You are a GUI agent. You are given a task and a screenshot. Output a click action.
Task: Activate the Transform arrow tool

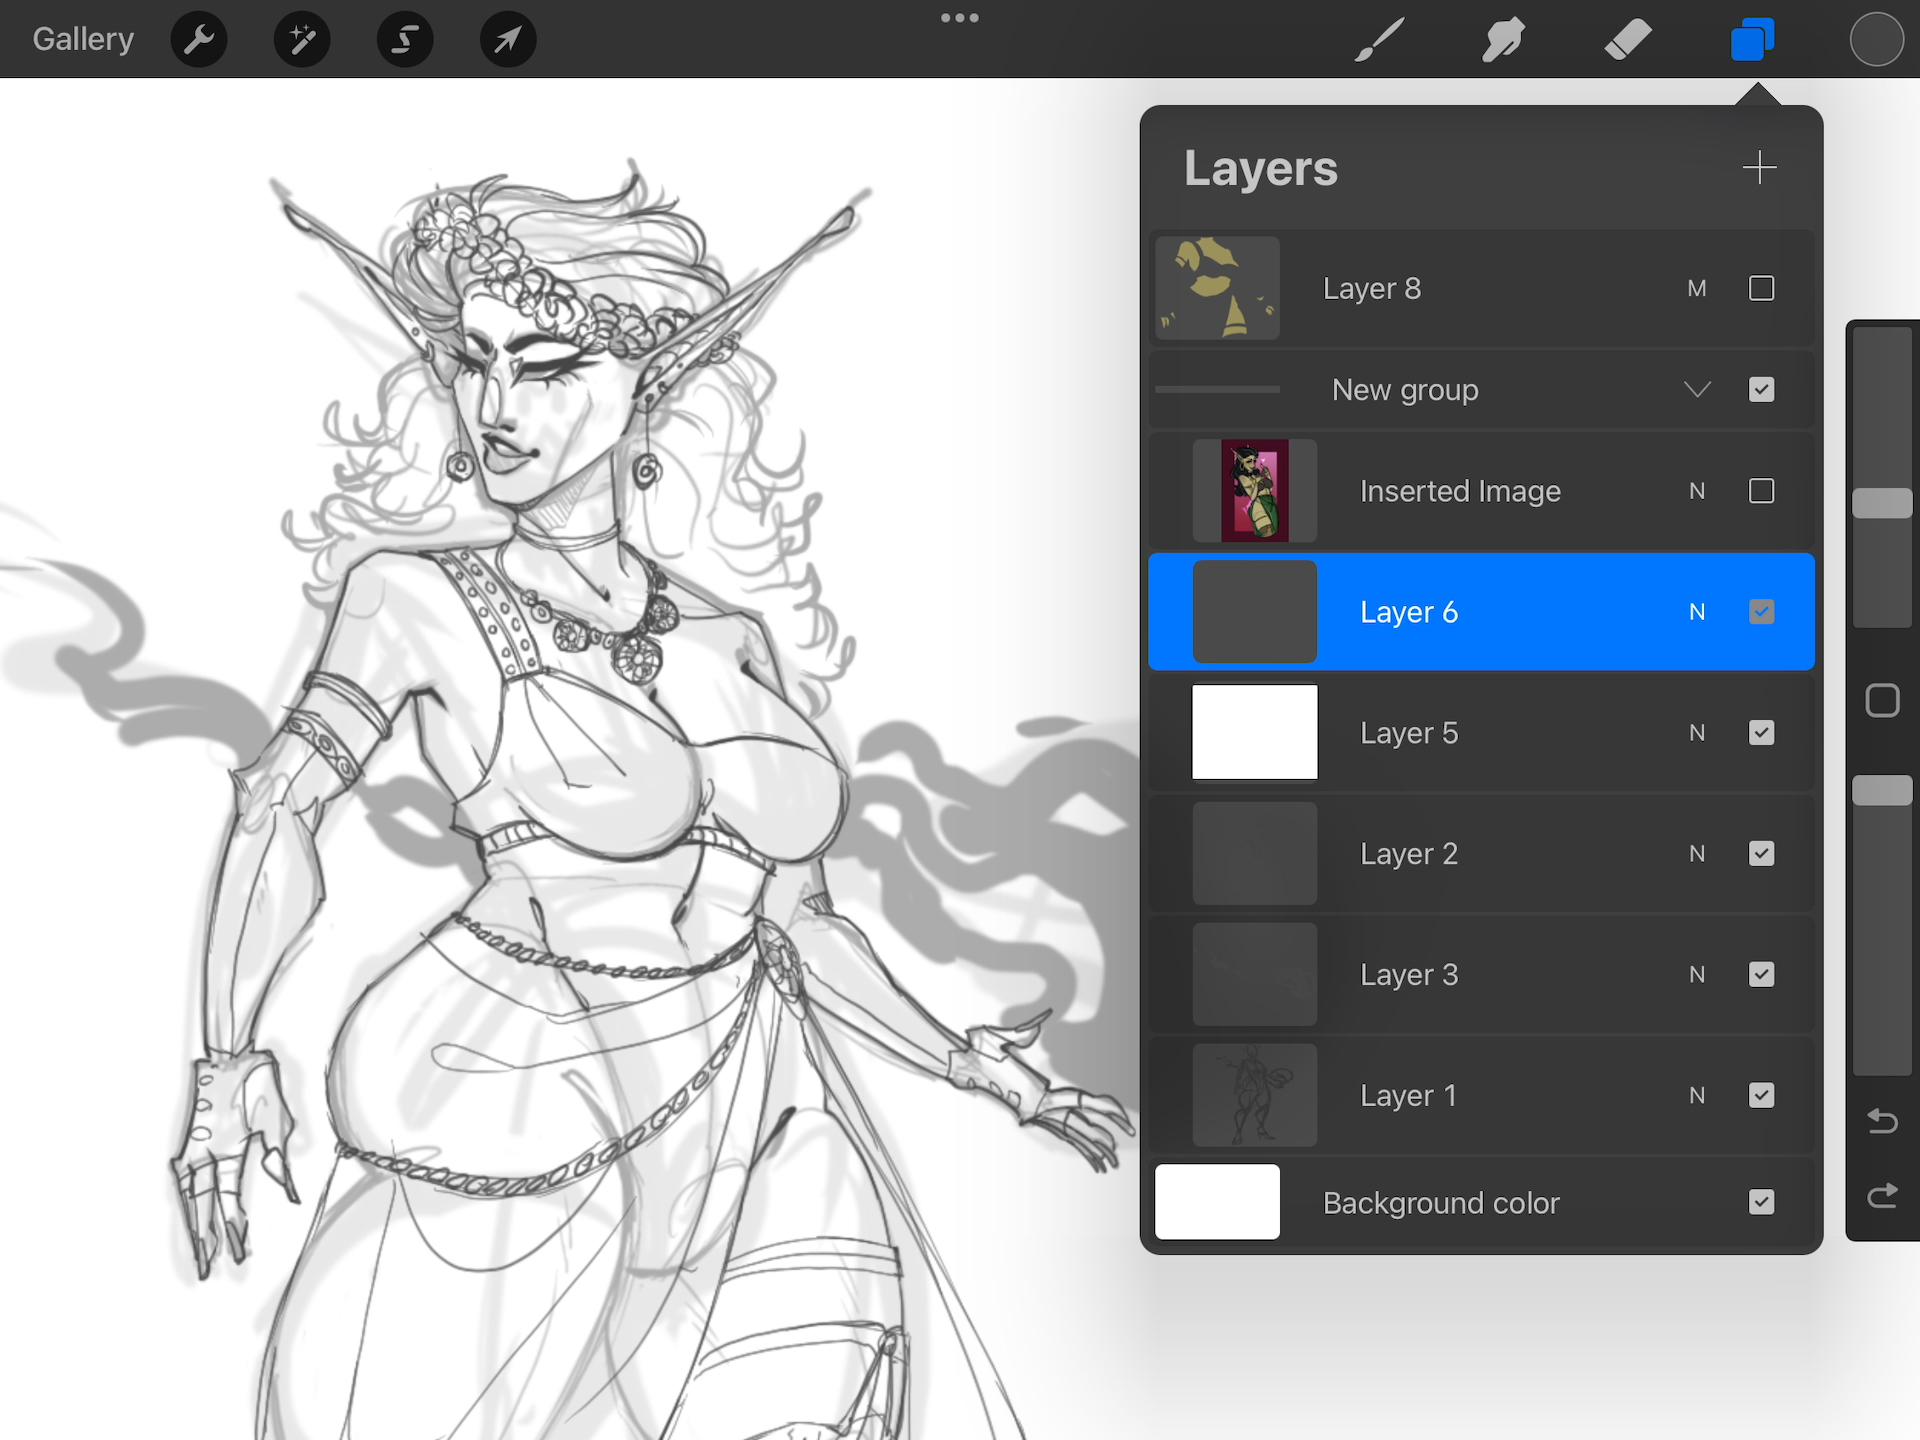pos(508,40)
